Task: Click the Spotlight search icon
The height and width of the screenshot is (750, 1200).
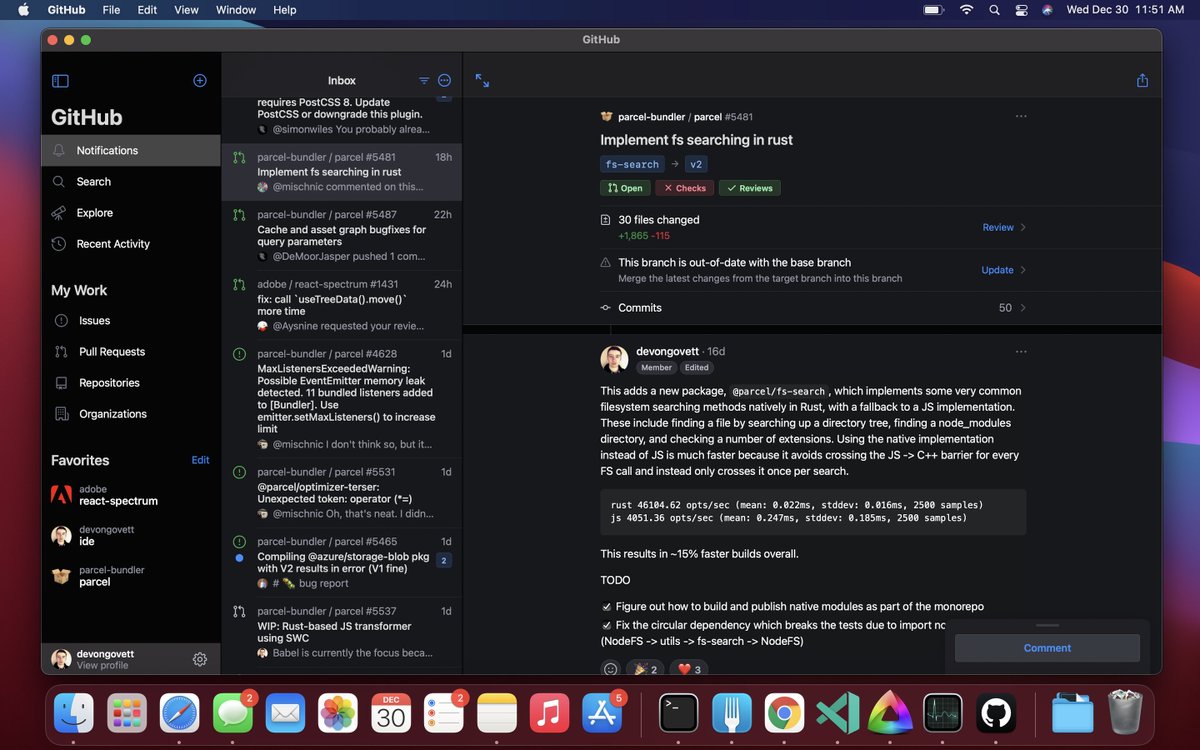Action: tap(994, 10)
